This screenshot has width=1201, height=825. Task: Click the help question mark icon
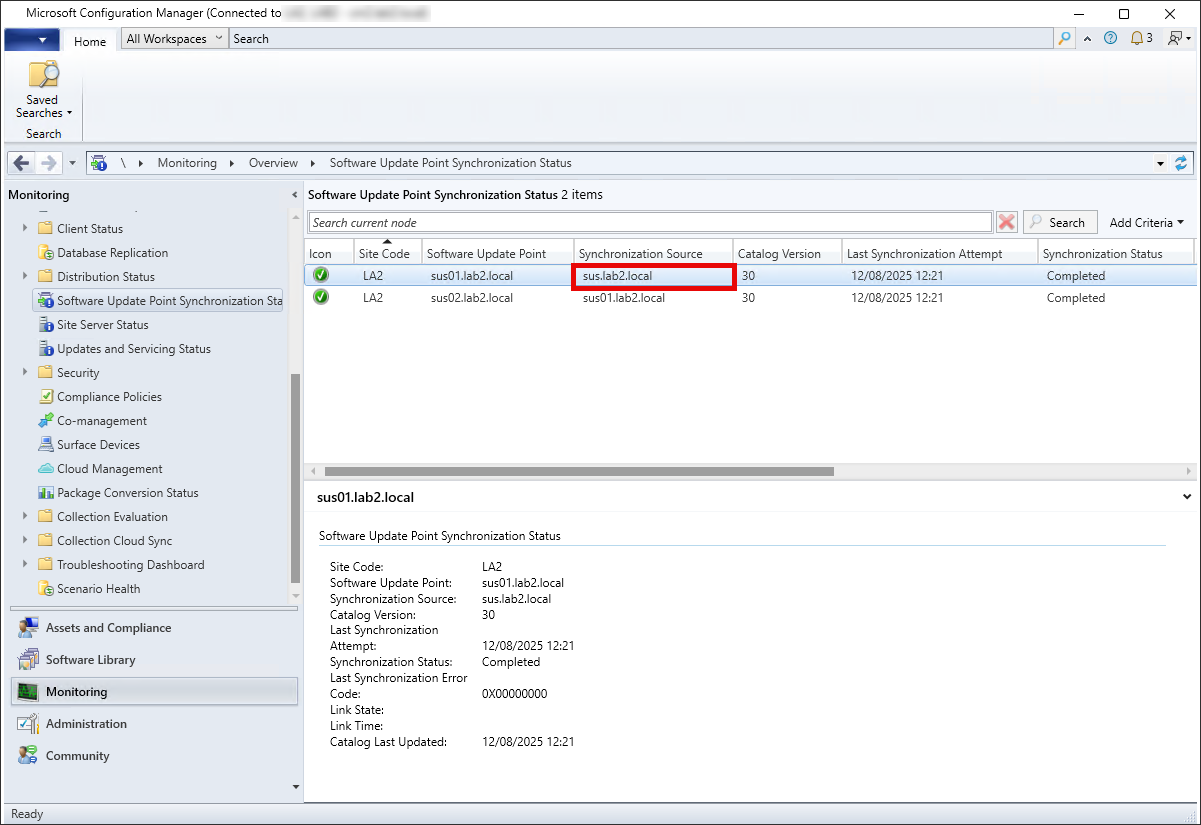1110,39
